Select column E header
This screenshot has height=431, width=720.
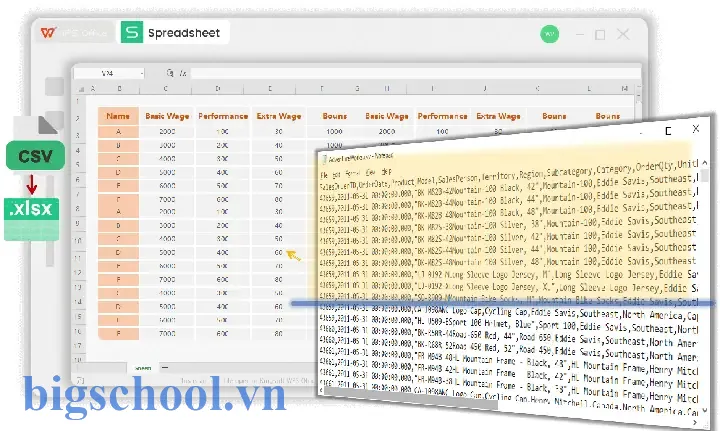(x=270, y=89)
